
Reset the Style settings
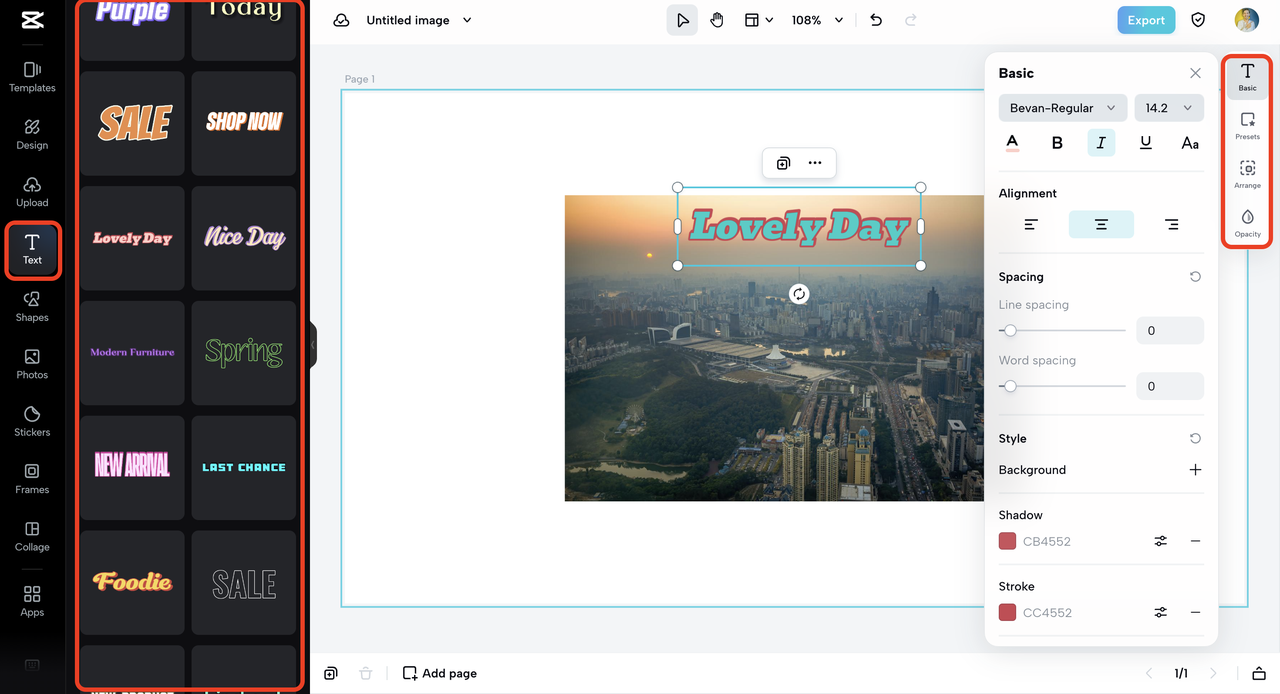pos(1195,439)
